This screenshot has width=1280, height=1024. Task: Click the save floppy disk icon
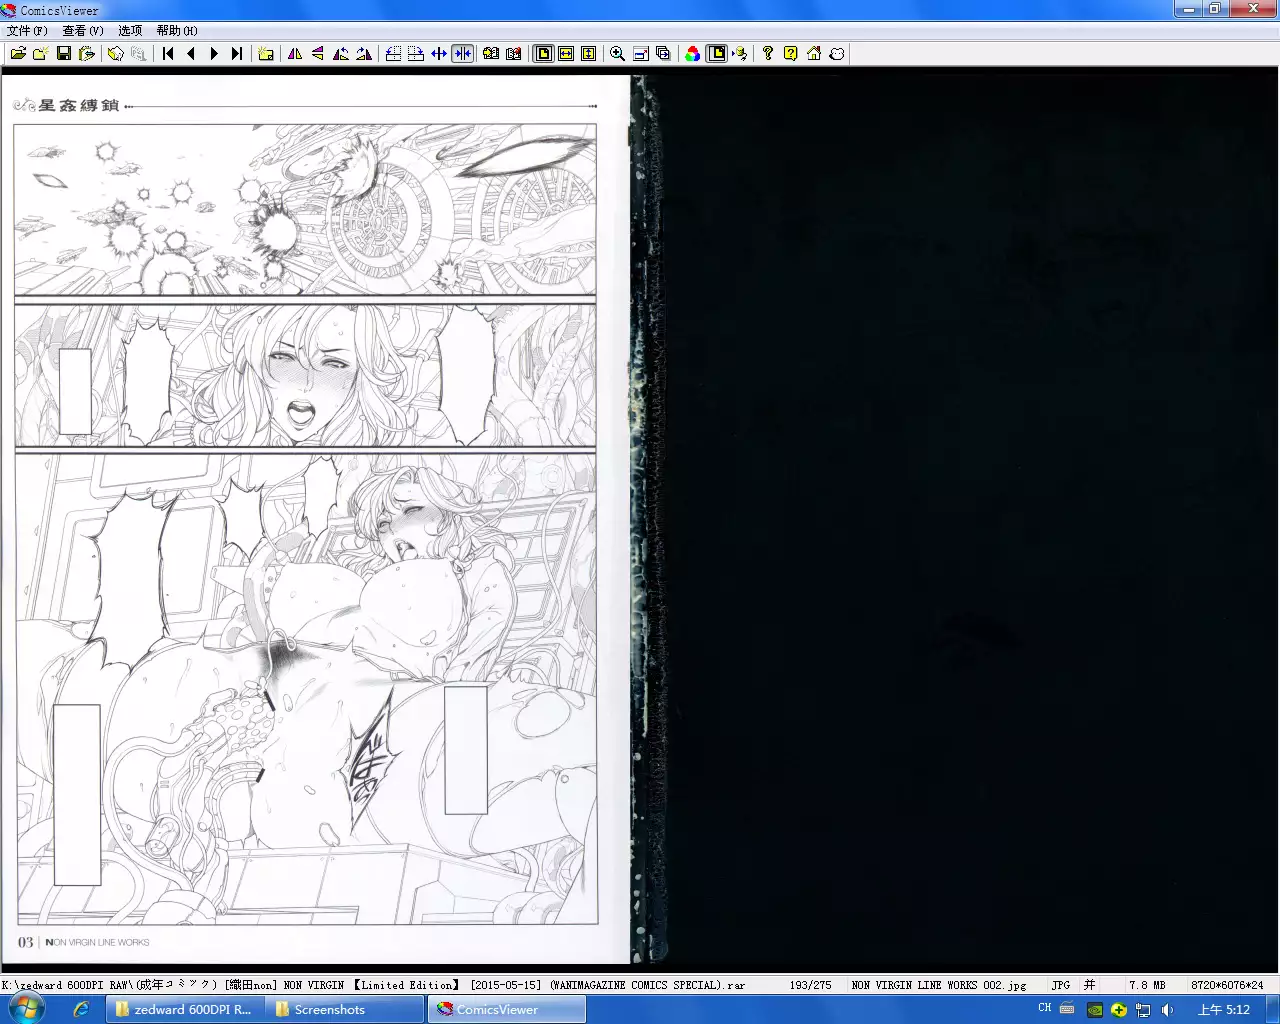pyautogui.click(x=64, y=54)
